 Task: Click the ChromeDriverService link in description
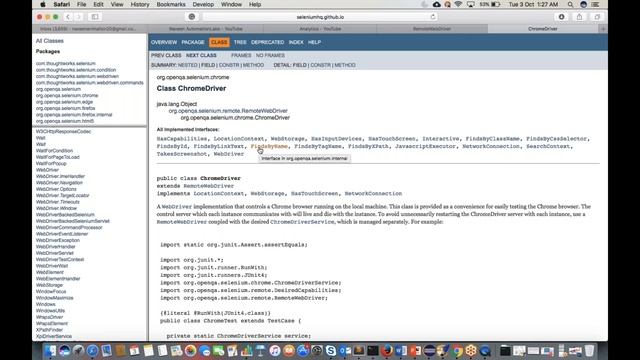click(x=302, y=222)
